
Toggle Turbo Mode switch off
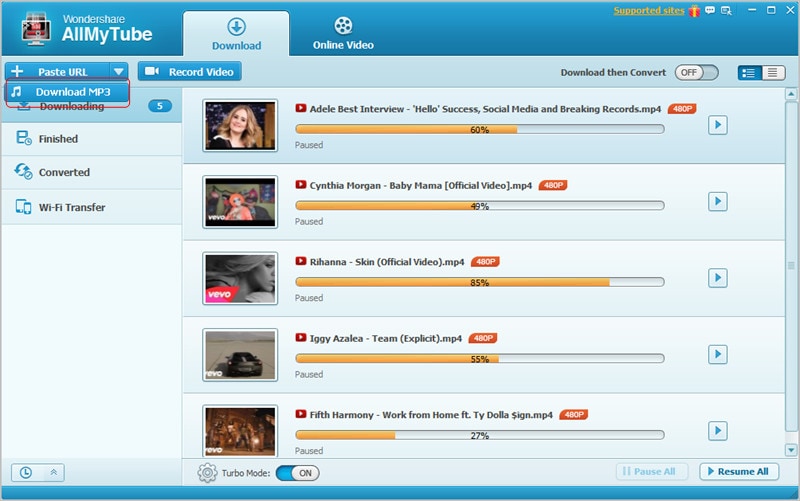(297, 473)
